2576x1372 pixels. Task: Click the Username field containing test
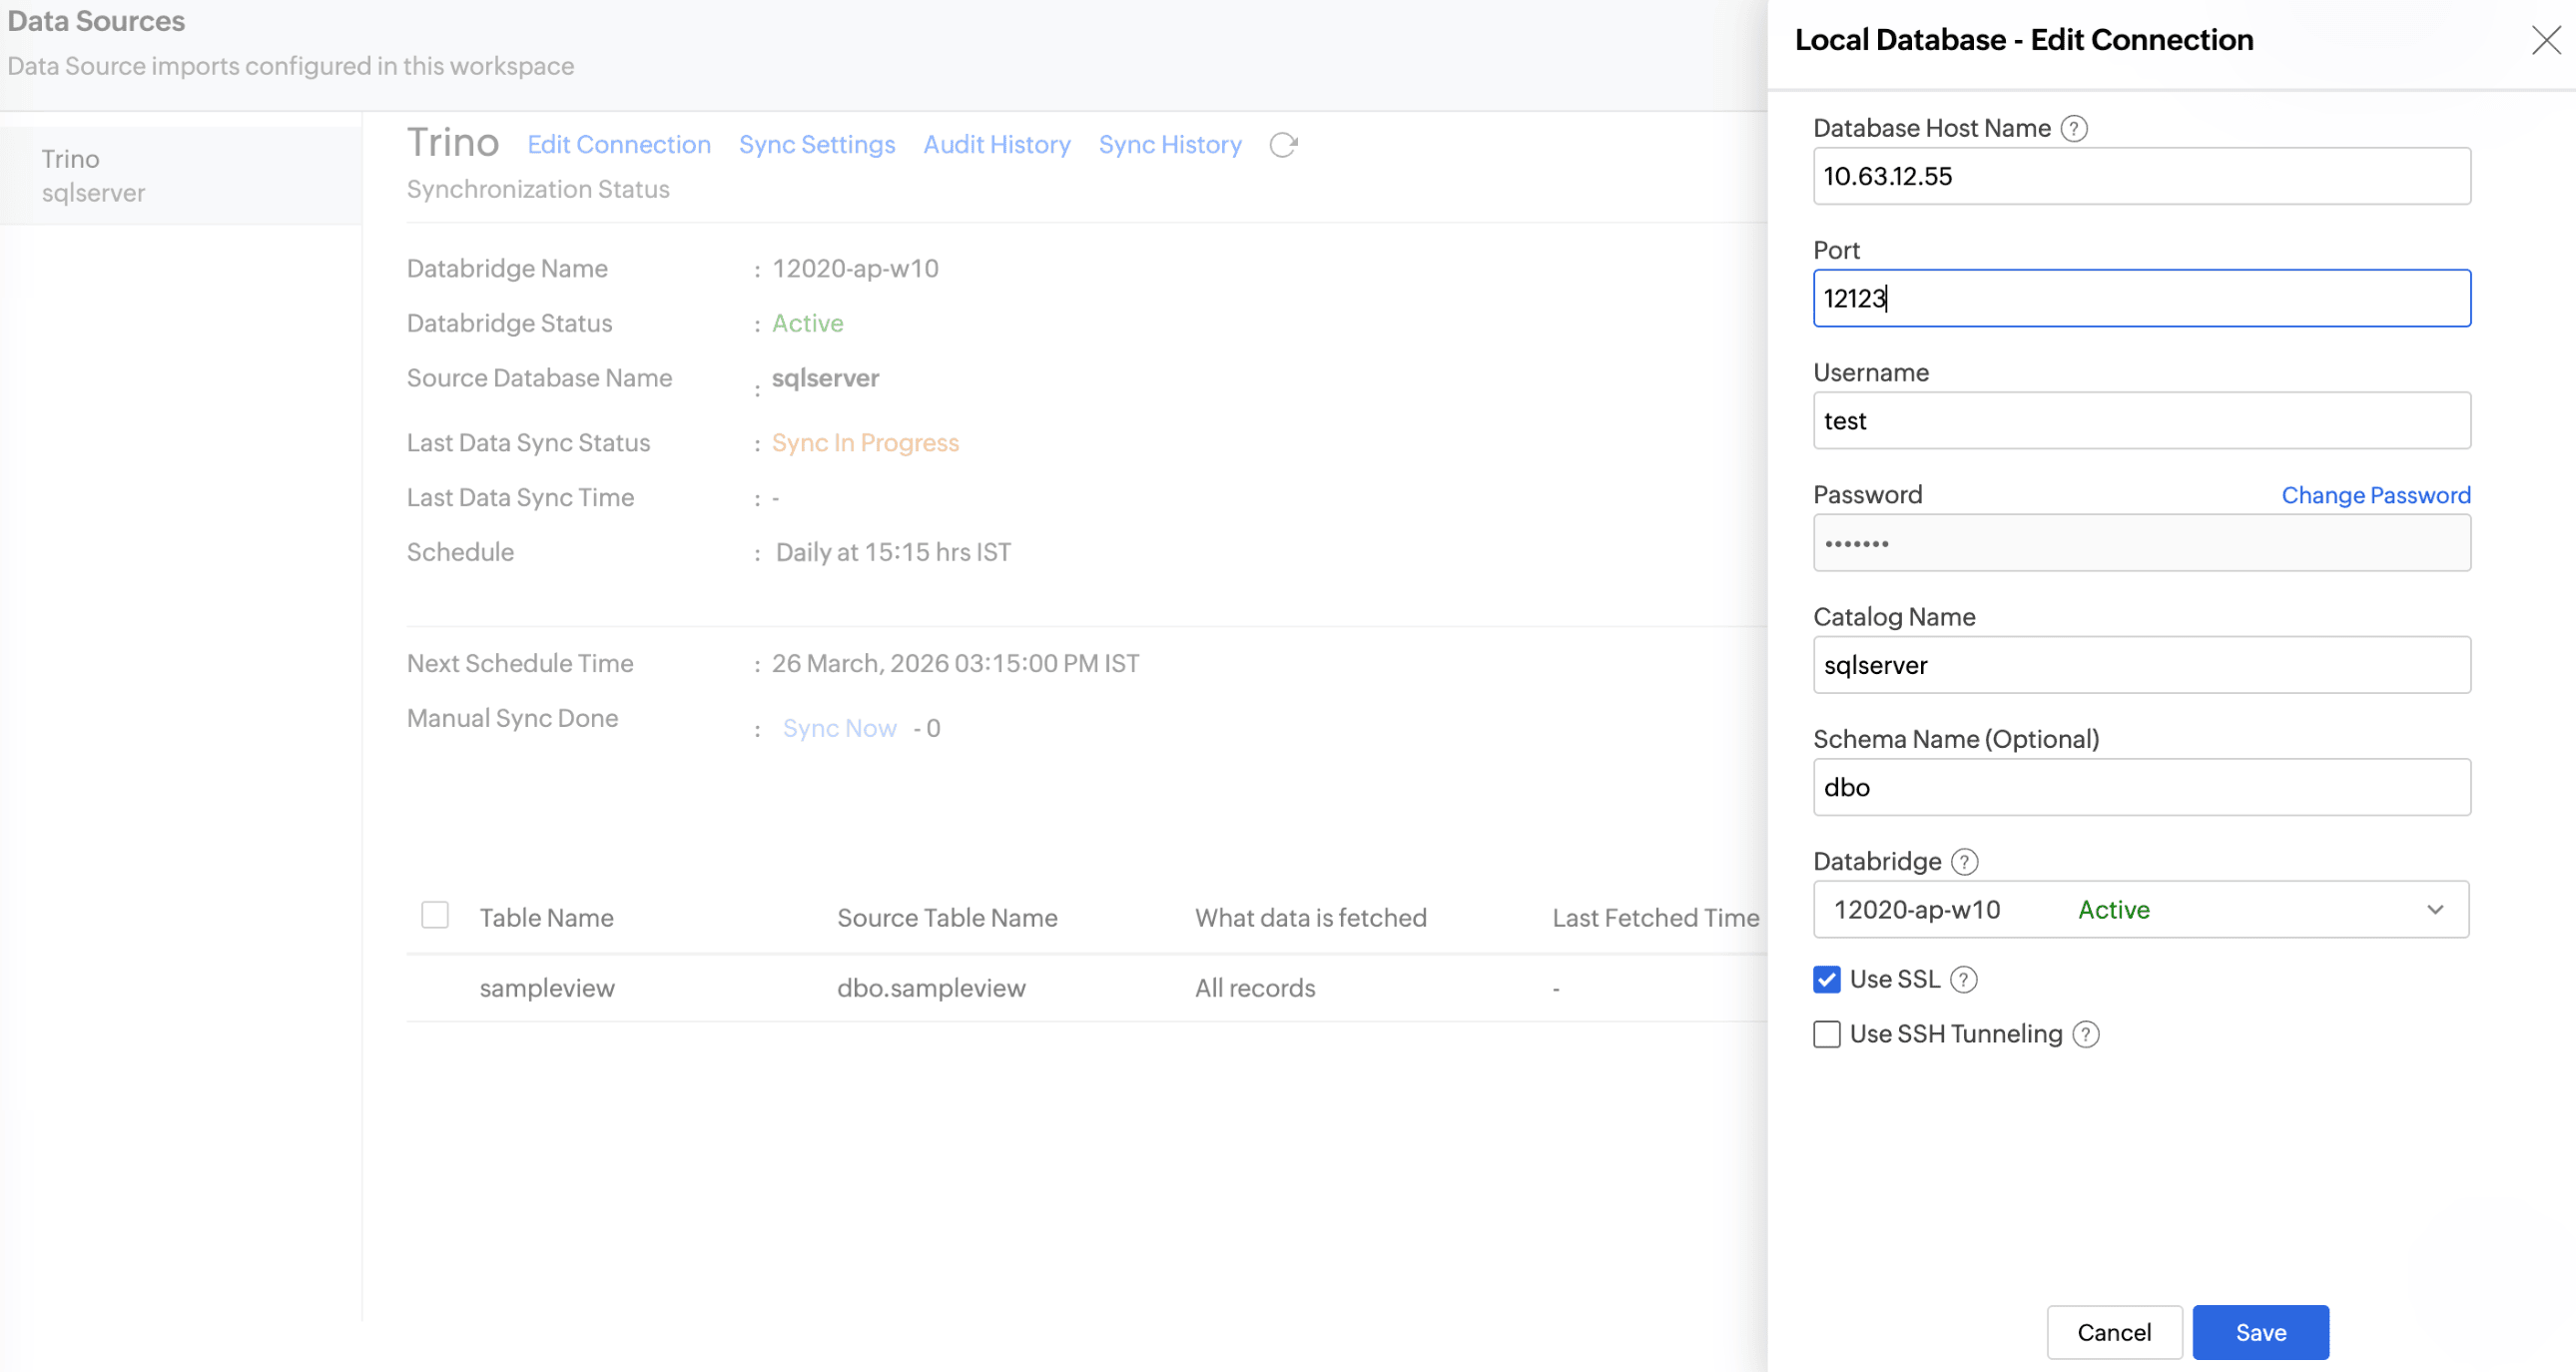click(x=2141, y=420)
